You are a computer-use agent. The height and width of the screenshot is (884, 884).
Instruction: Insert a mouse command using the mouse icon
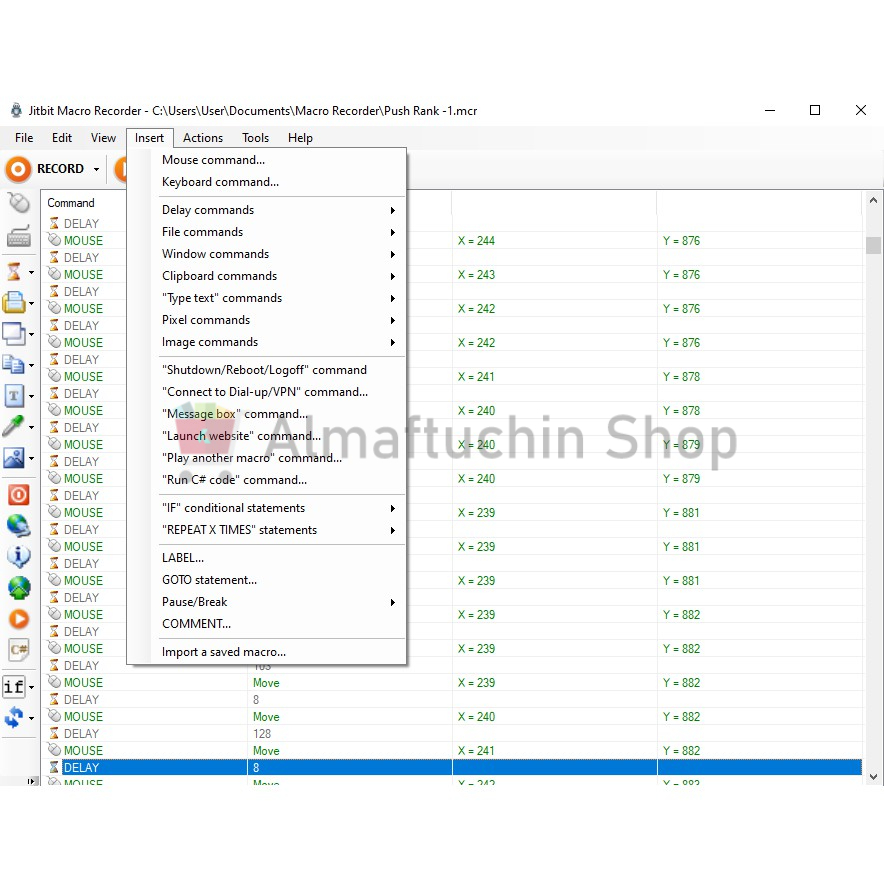[x=18, y=202]
